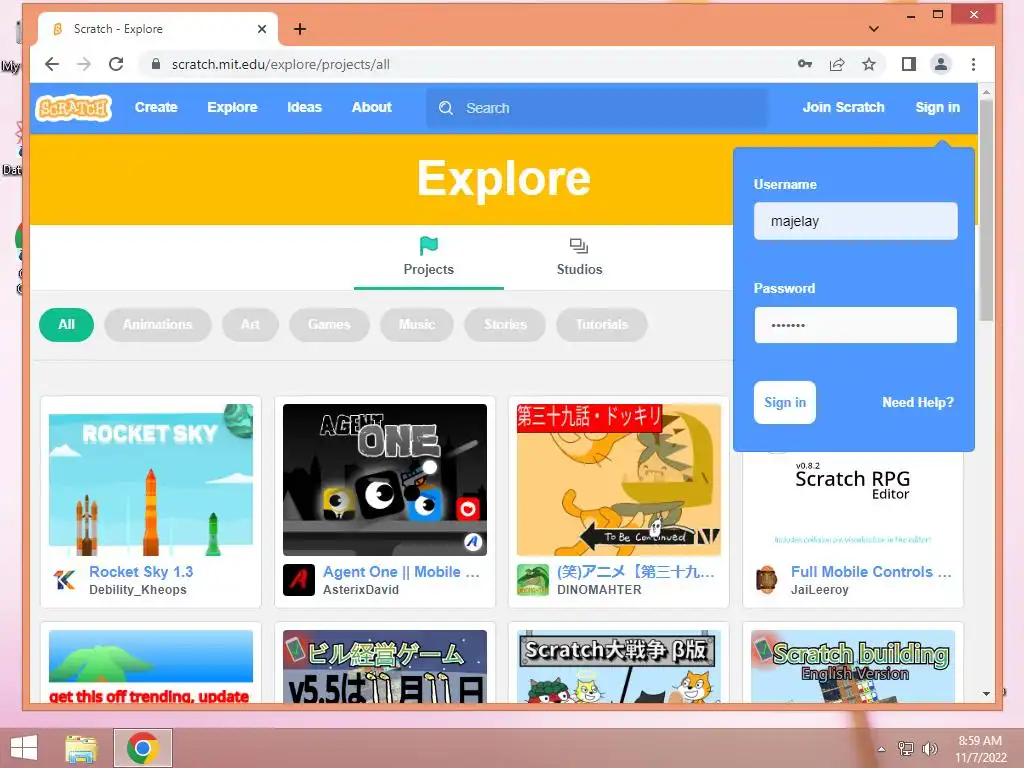Viewport: 1024px width, 768px height.
Task: Click Sign in link in the header
Action: (x=938, y=107)
